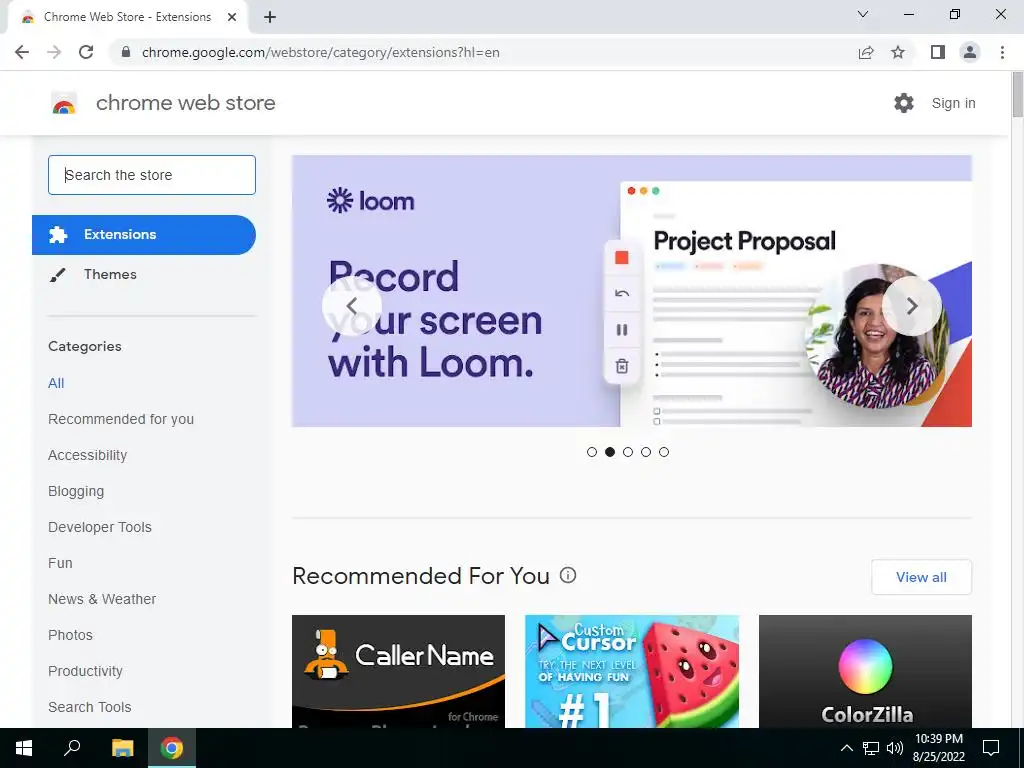Open the Search Tools category
This screenshot has width=1024, height=768.
[89, 707]
